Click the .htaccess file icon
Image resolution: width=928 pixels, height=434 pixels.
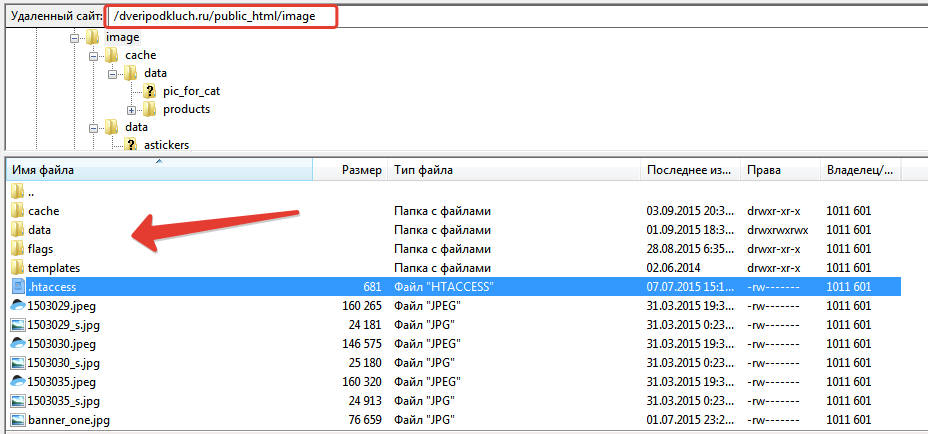point(19,287)
